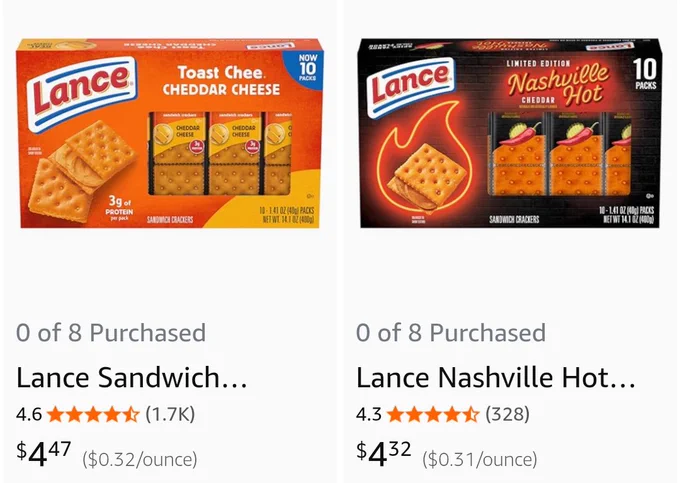Image resolution: width=680 pixels, height=483 pixels.
Task: Click the 4.3 star rating icons
Action: 433,414
